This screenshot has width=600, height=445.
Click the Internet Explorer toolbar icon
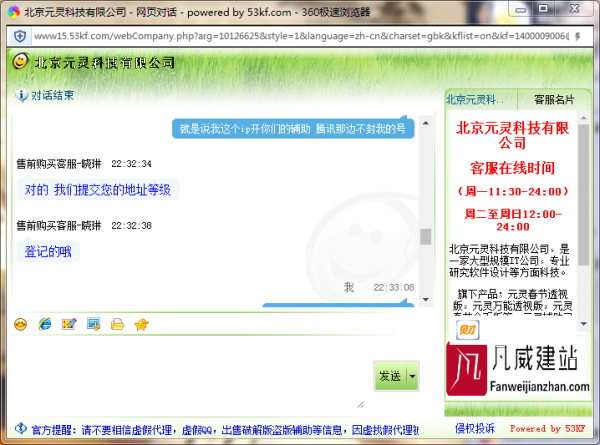coord(45,324)
